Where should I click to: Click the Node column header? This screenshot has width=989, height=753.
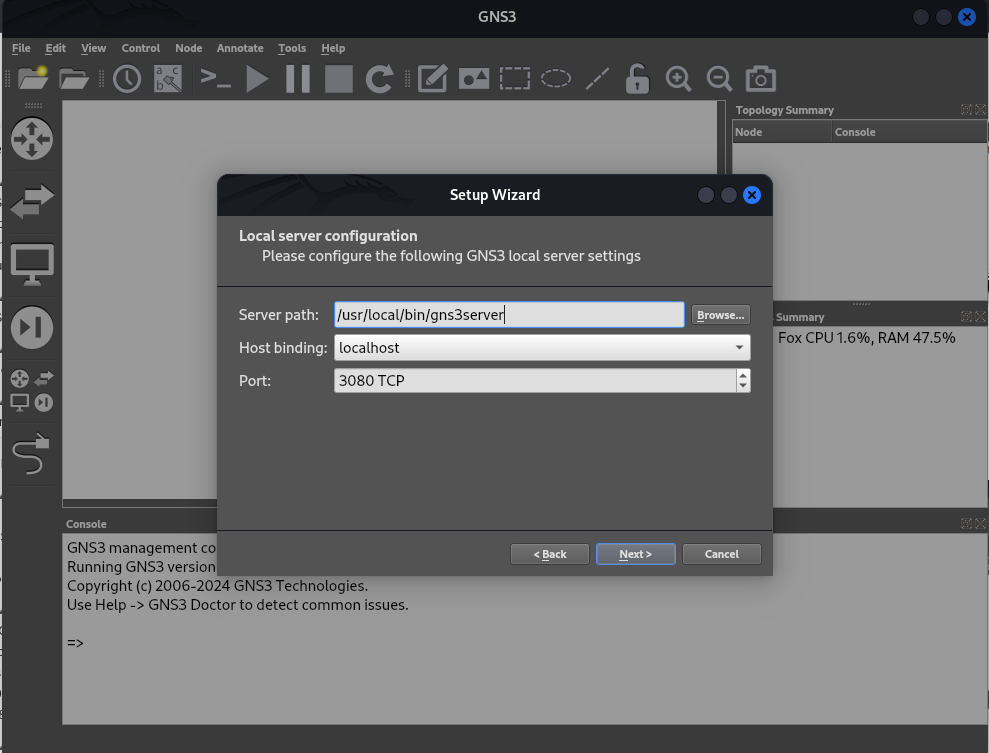click(781, 132)
